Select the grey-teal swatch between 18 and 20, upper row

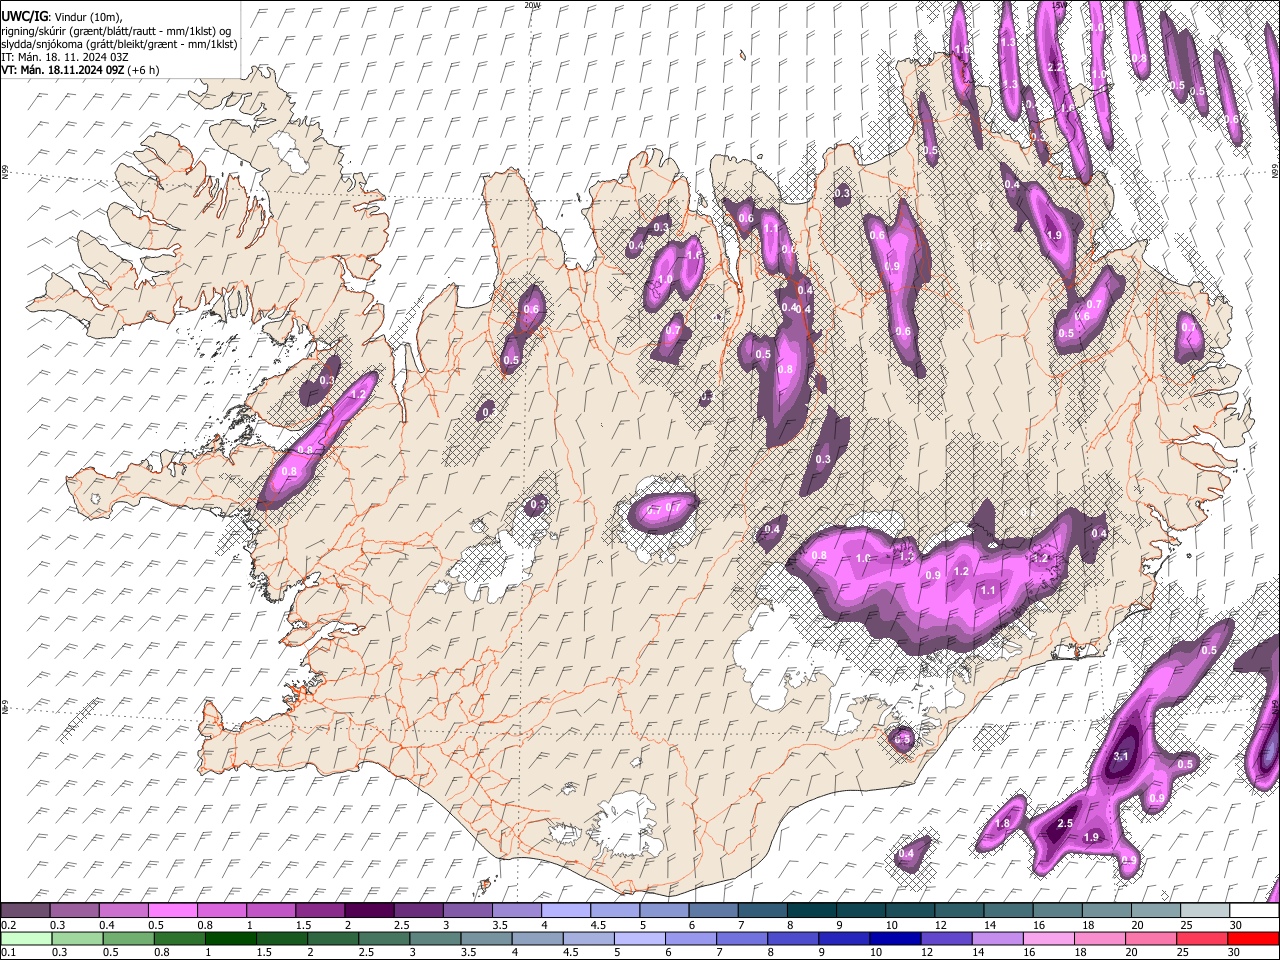(x=1107, y=910)
